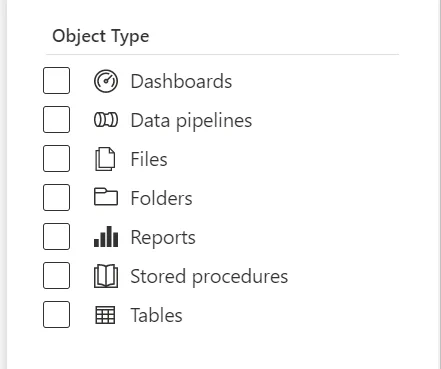Check the Tables checkbox

coord(56,315)
